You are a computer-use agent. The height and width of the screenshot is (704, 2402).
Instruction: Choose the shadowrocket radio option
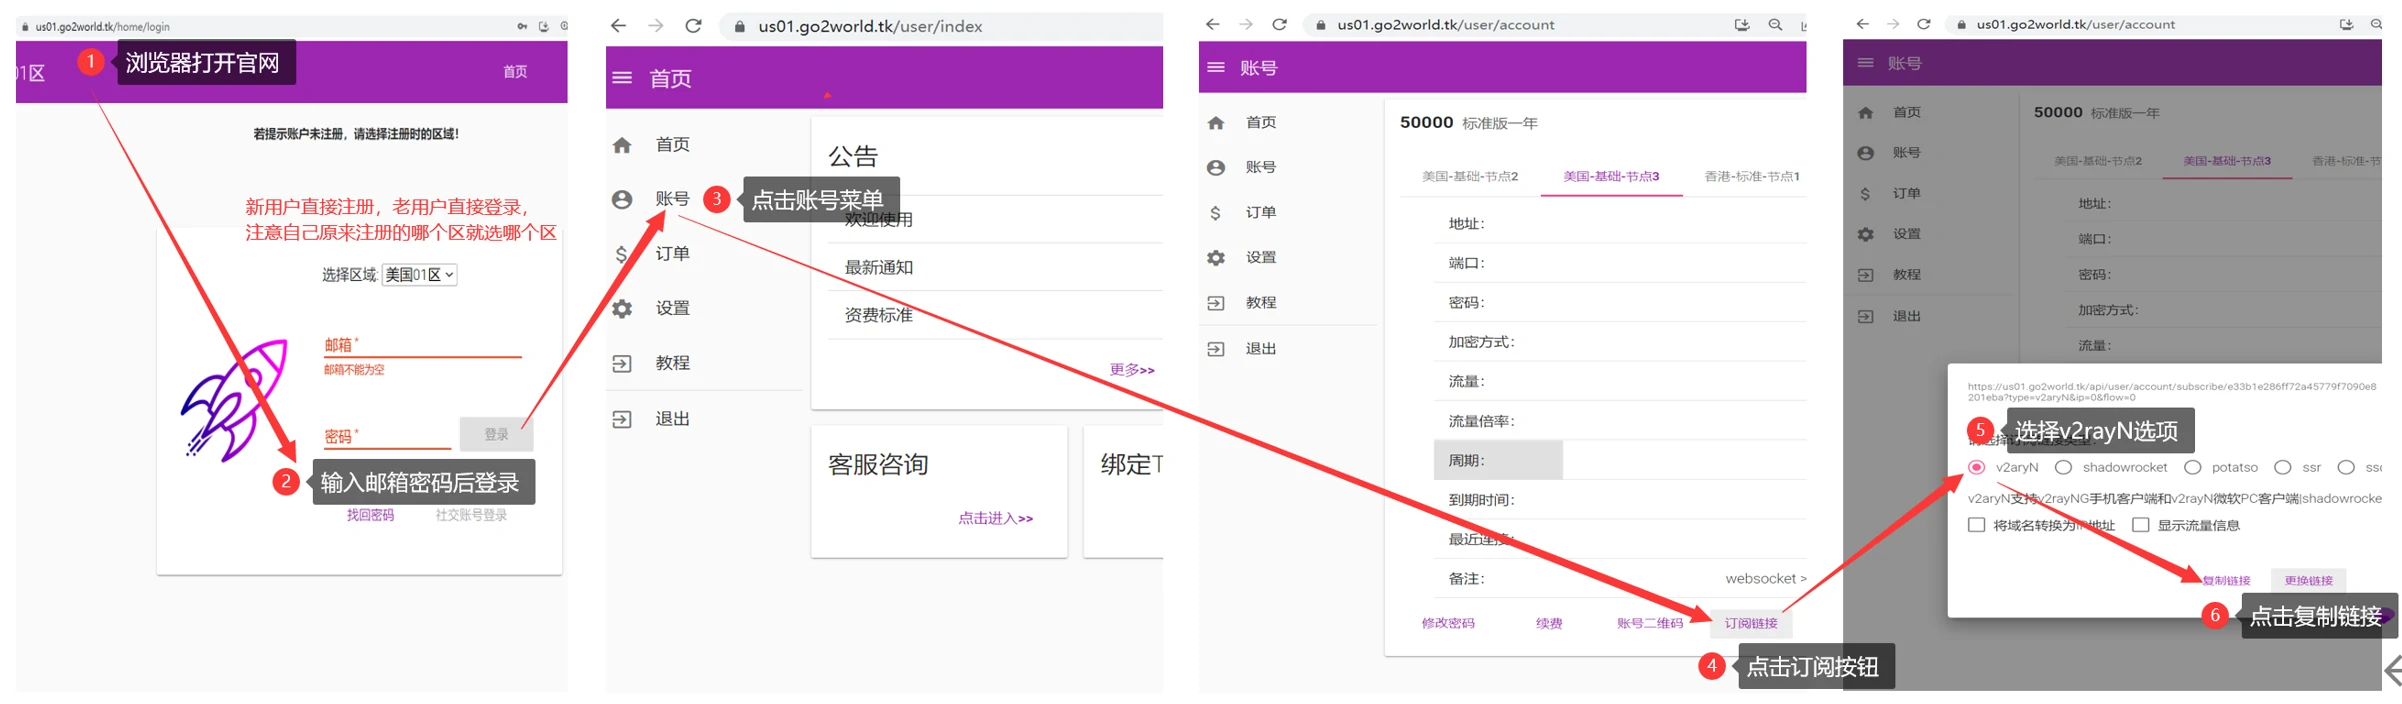point(2063,467)
